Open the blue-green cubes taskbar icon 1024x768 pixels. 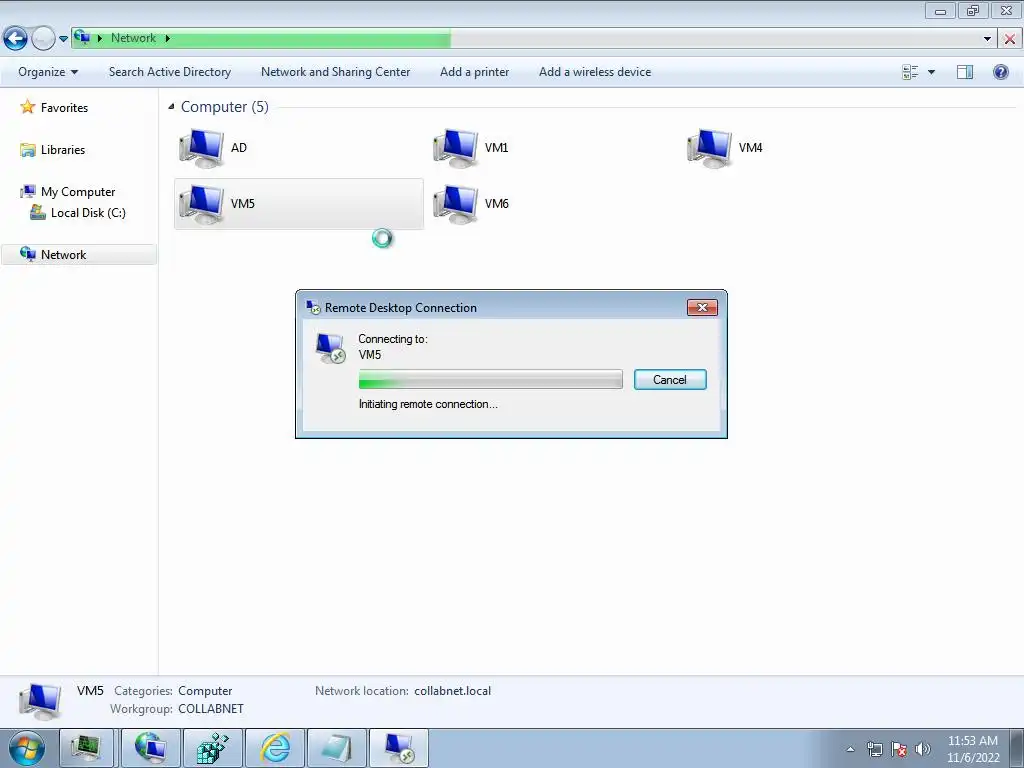213,748
